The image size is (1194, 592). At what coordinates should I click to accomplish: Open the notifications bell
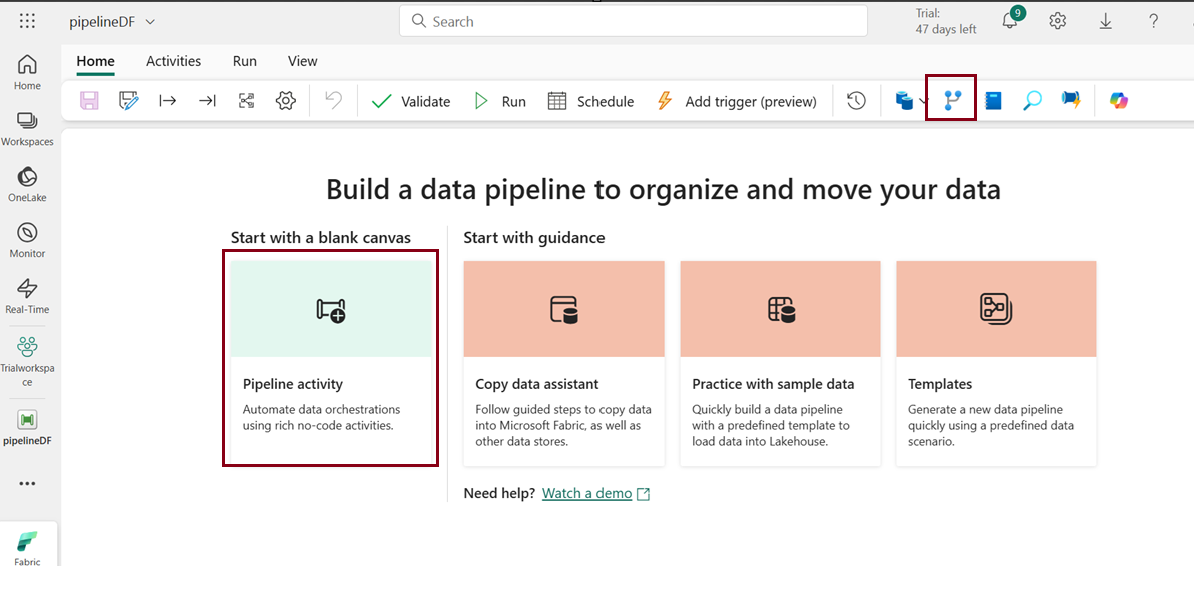1011,21
